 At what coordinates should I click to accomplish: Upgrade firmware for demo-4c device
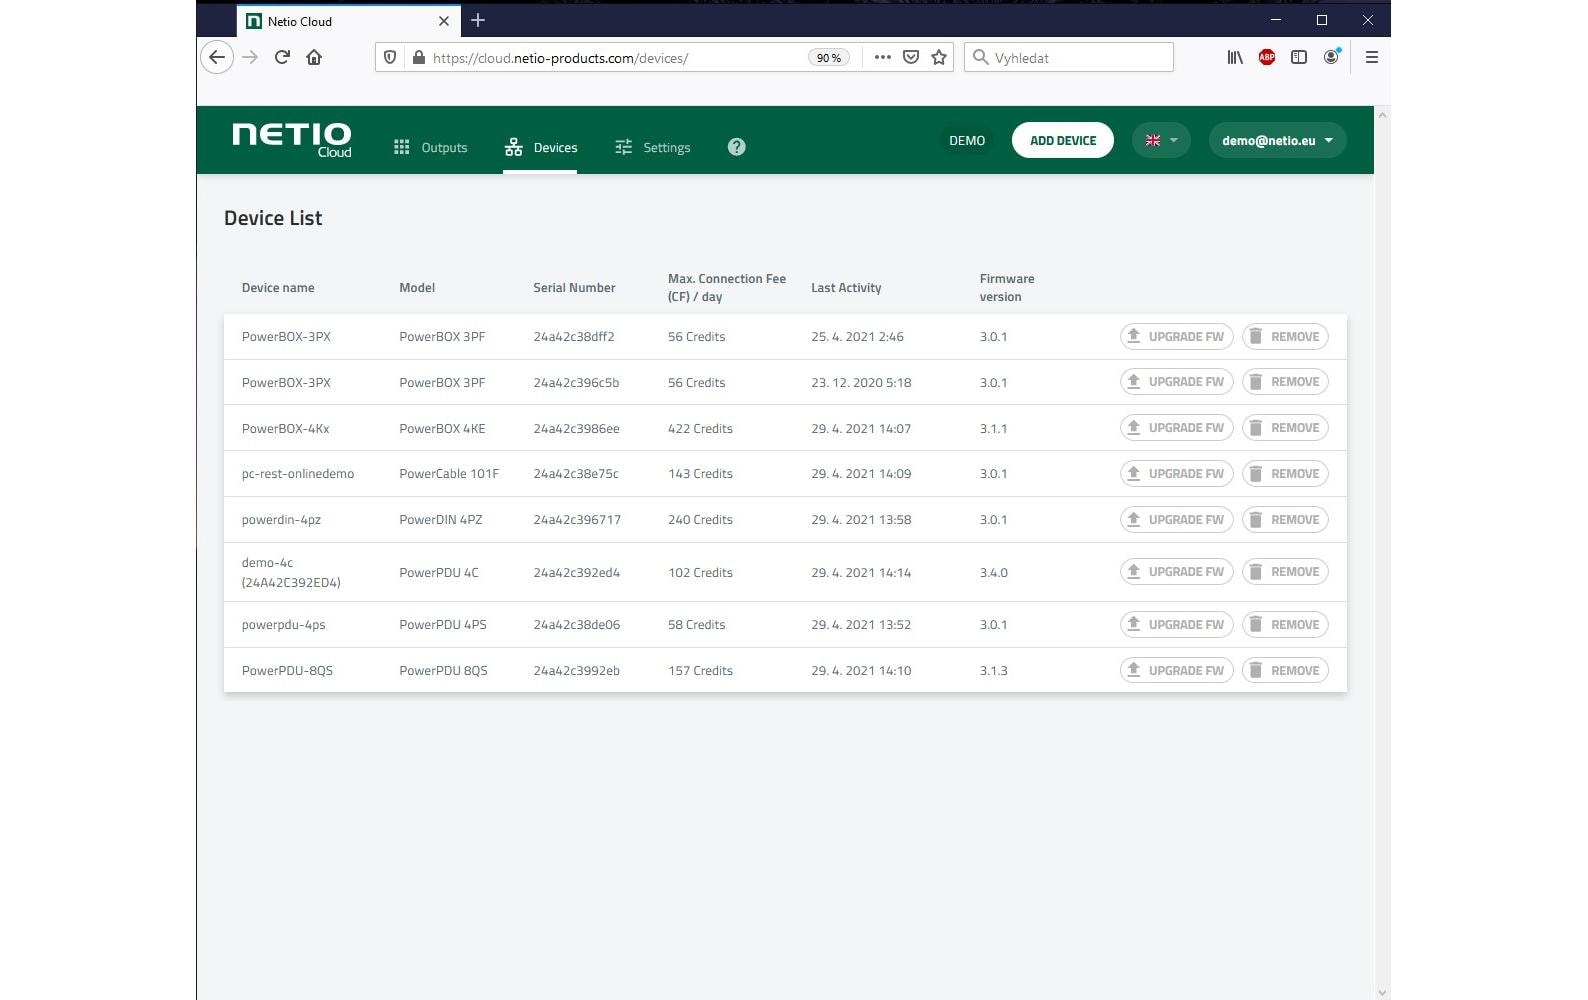(x=1176, y=571)
